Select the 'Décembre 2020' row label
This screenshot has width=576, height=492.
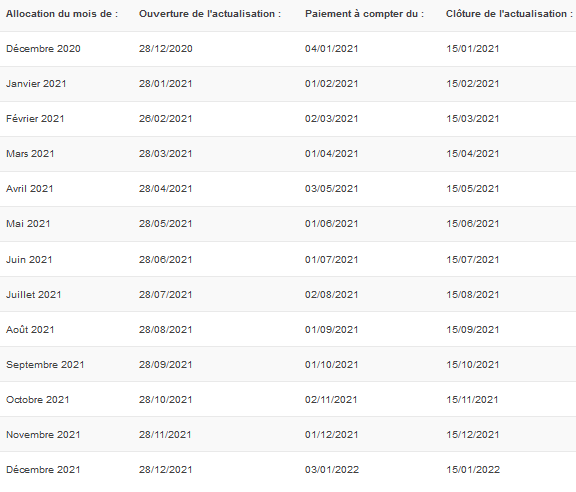pos(43,49)
